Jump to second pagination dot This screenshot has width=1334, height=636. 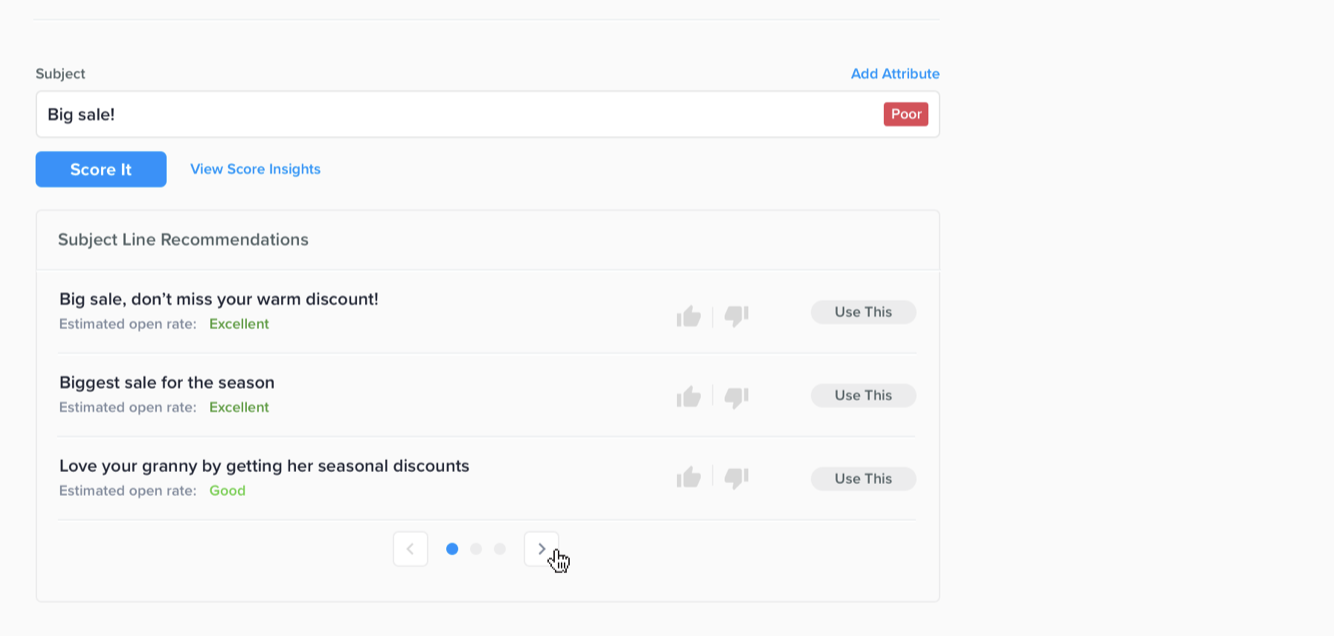(x=476, y=549)
